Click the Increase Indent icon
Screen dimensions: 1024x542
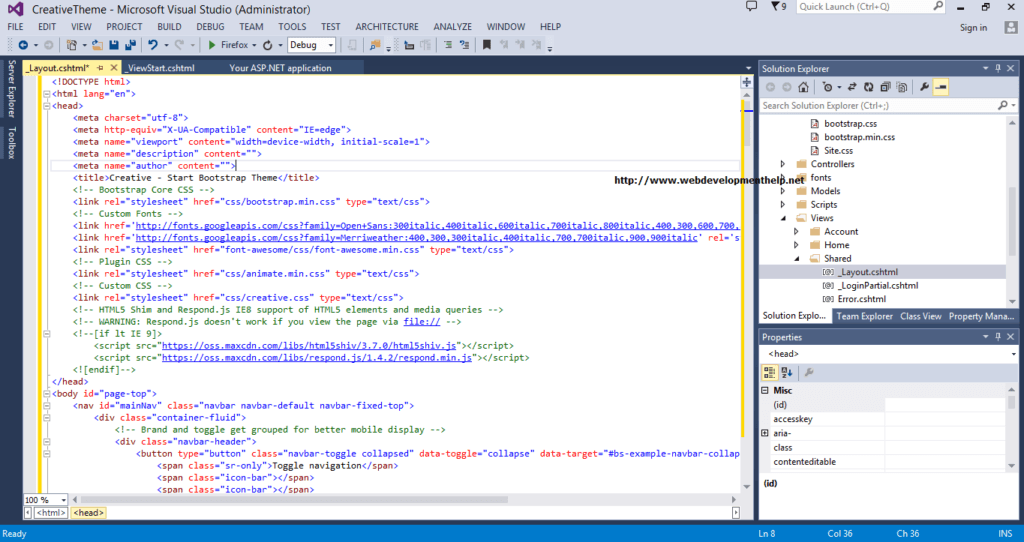coord(448,45)
